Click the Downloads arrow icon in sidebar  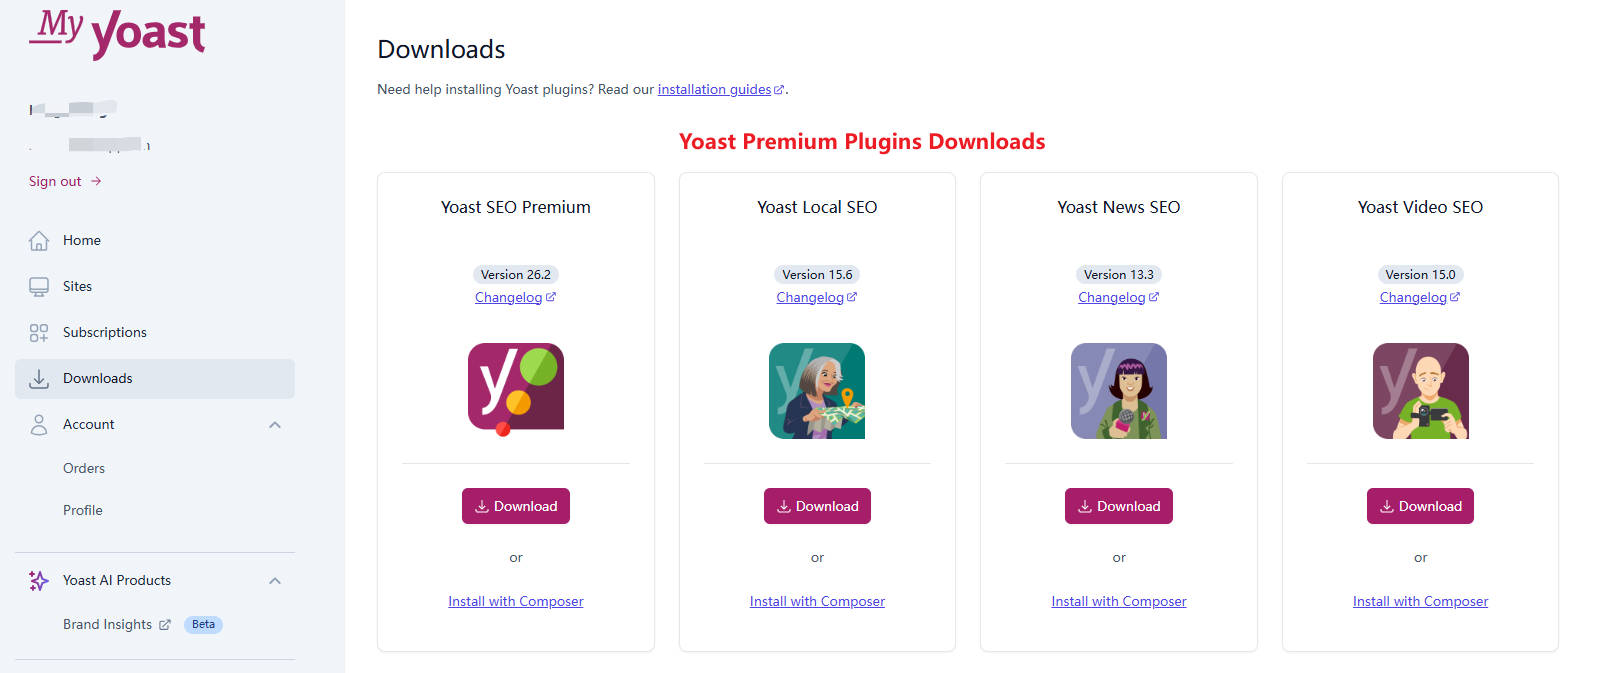coord(39,378)
